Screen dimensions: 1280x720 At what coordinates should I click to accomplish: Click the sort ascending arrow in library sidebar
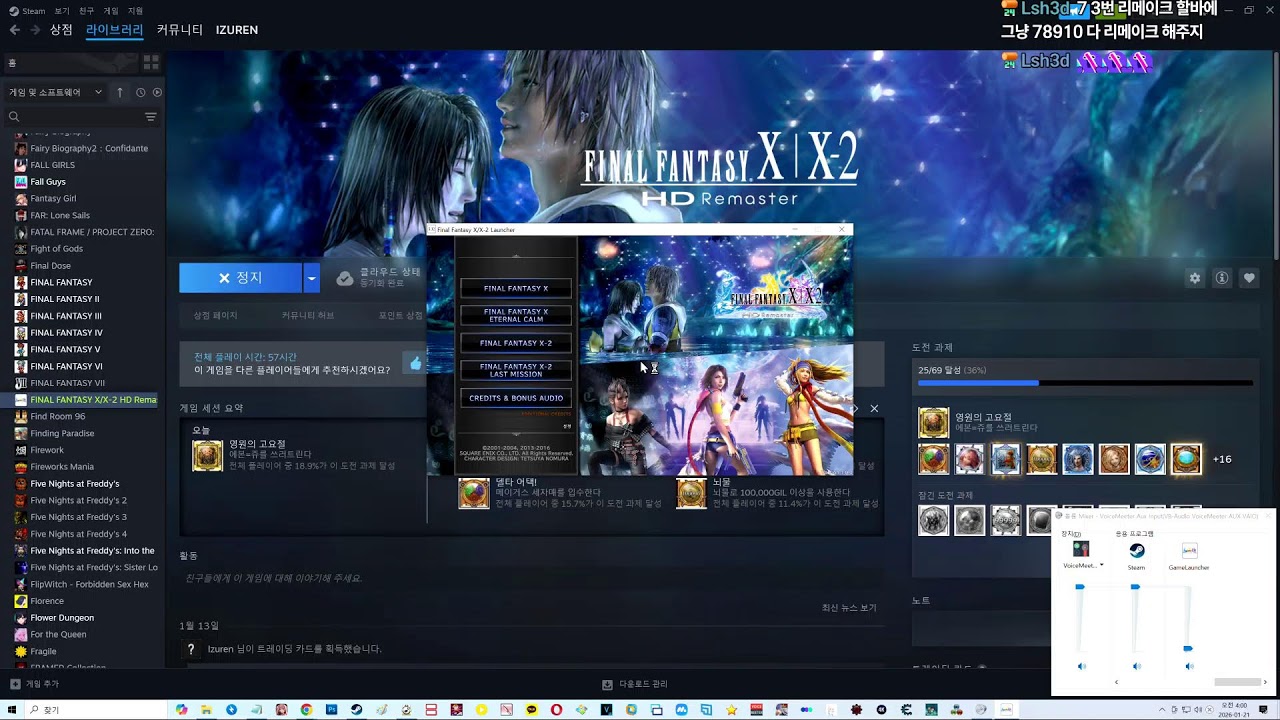(x=120, y=92)
